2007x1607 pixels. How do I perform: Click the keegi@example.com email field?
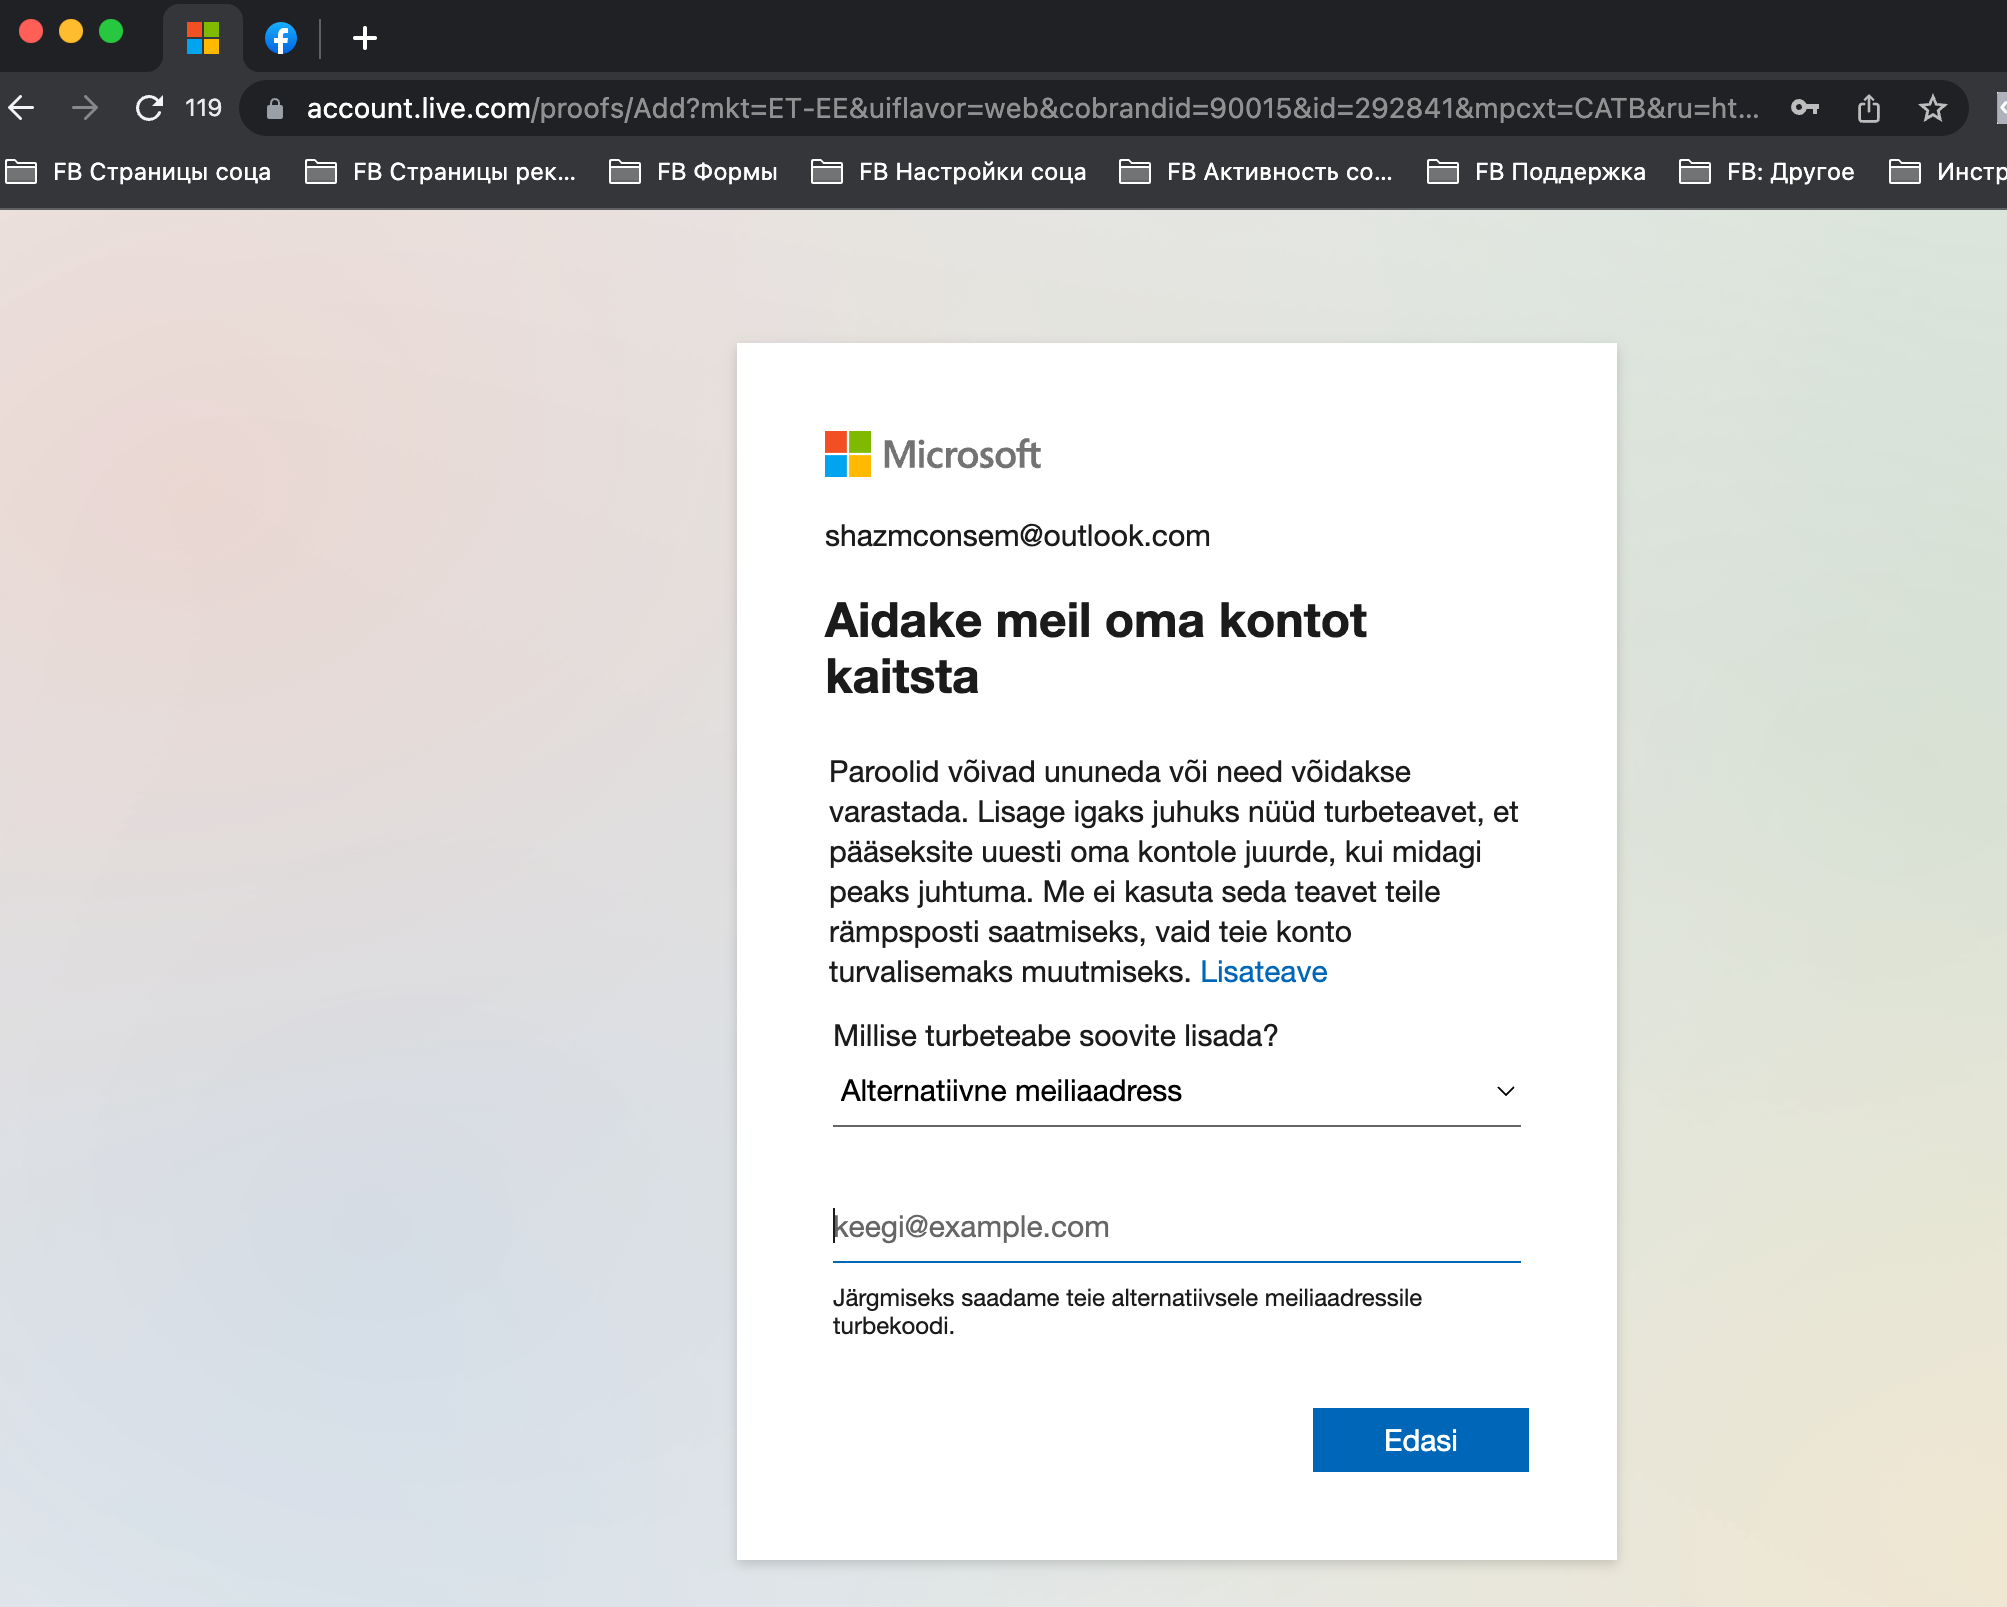point(1176,1227)
